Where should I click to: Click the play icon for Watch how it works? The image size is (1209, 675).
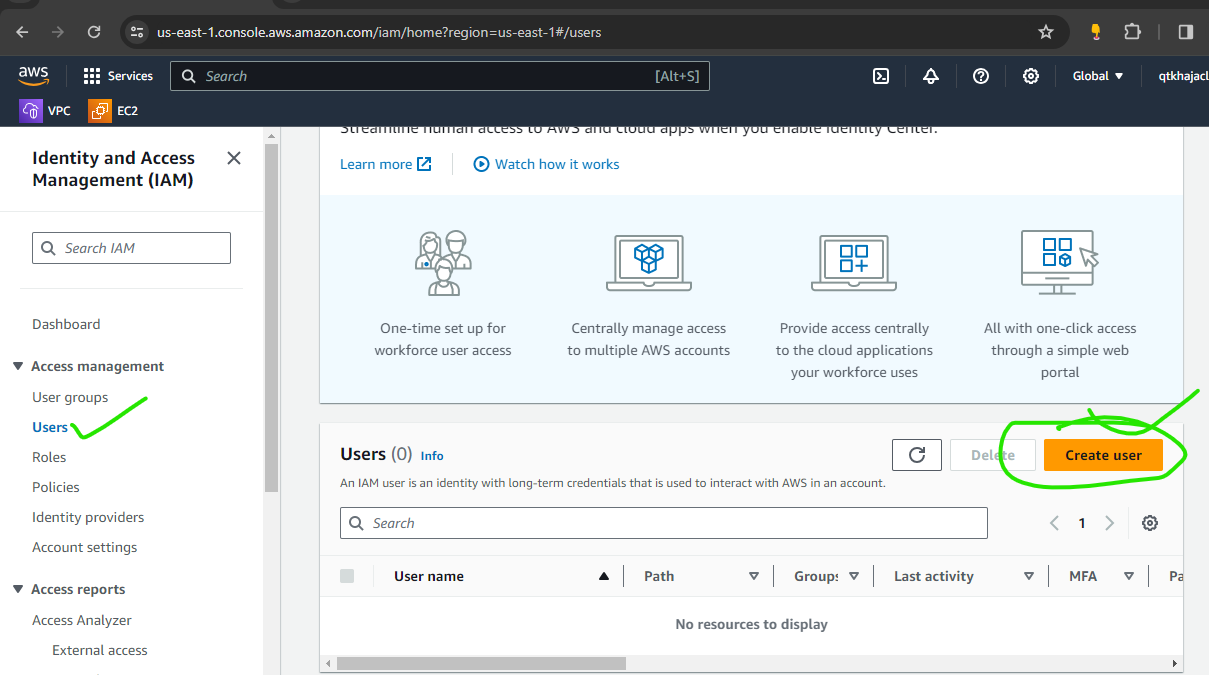click(x=481, y=164)
